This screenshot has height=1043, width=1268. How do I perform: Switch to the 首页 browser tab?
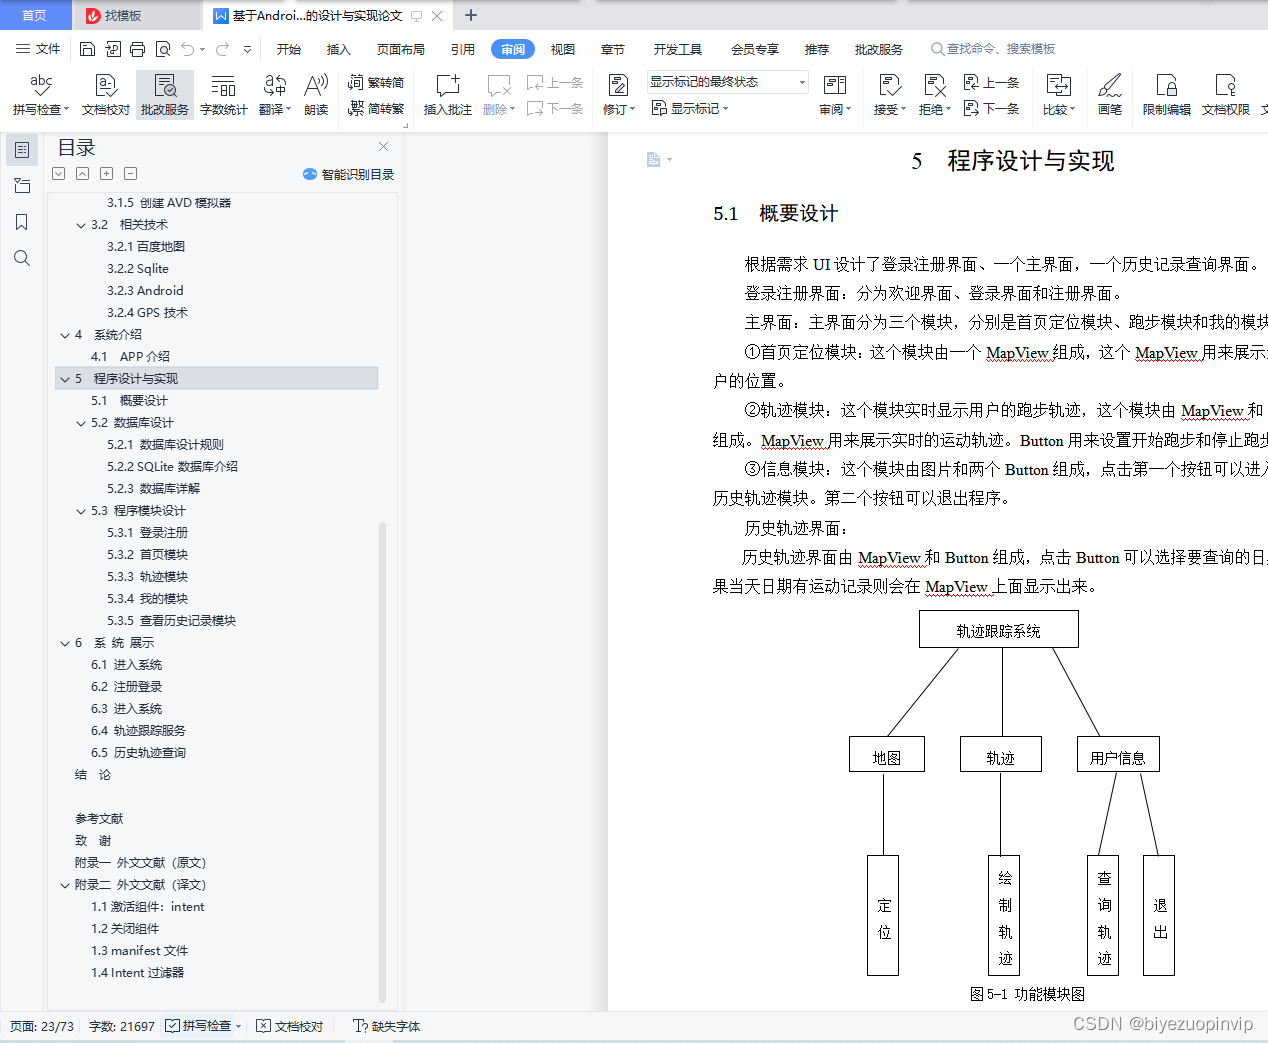tap(35, 16)
